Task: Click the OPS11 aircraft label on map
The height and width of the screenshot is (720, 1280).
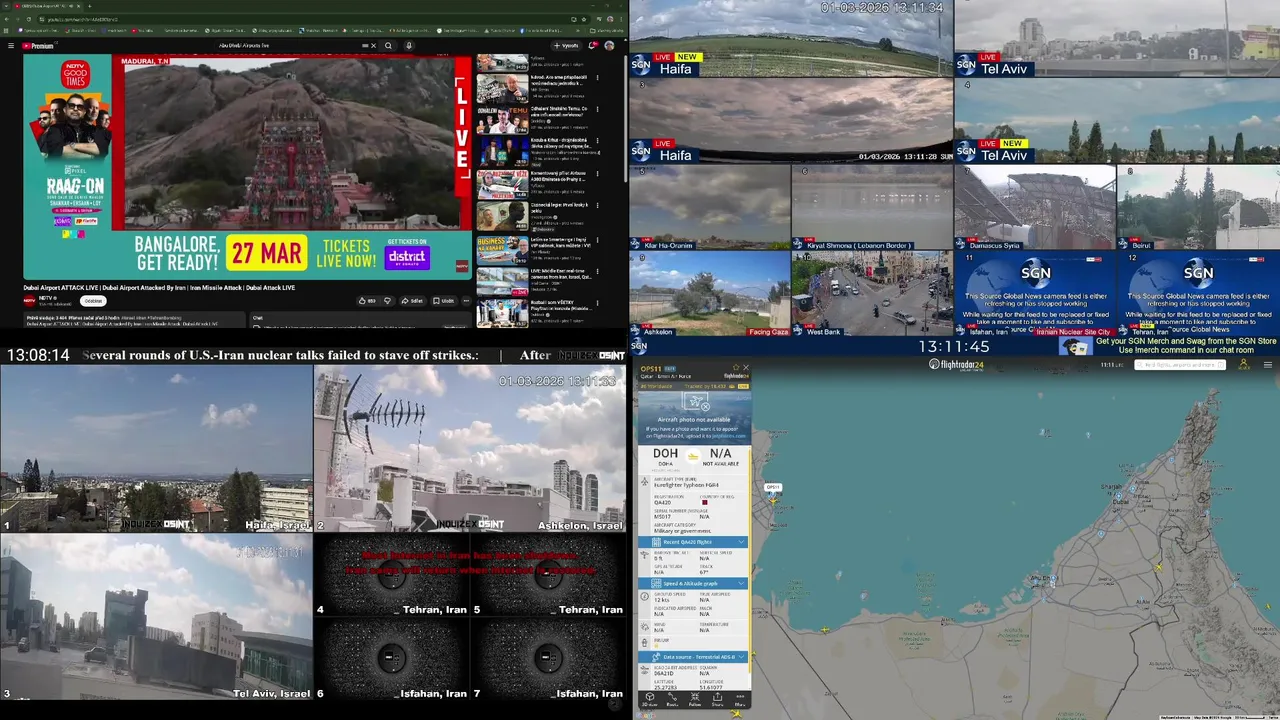Action: pyautogui.click(x=773, y=487)
